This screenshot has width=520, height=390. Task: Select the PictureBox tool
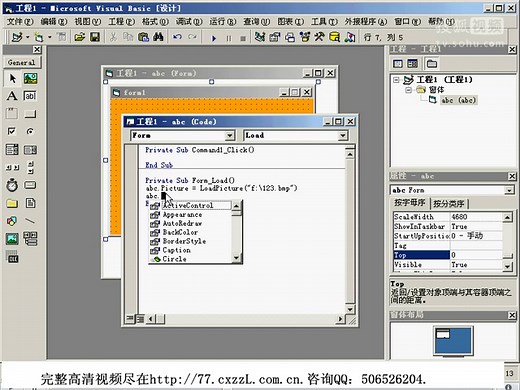pos(30,79)
